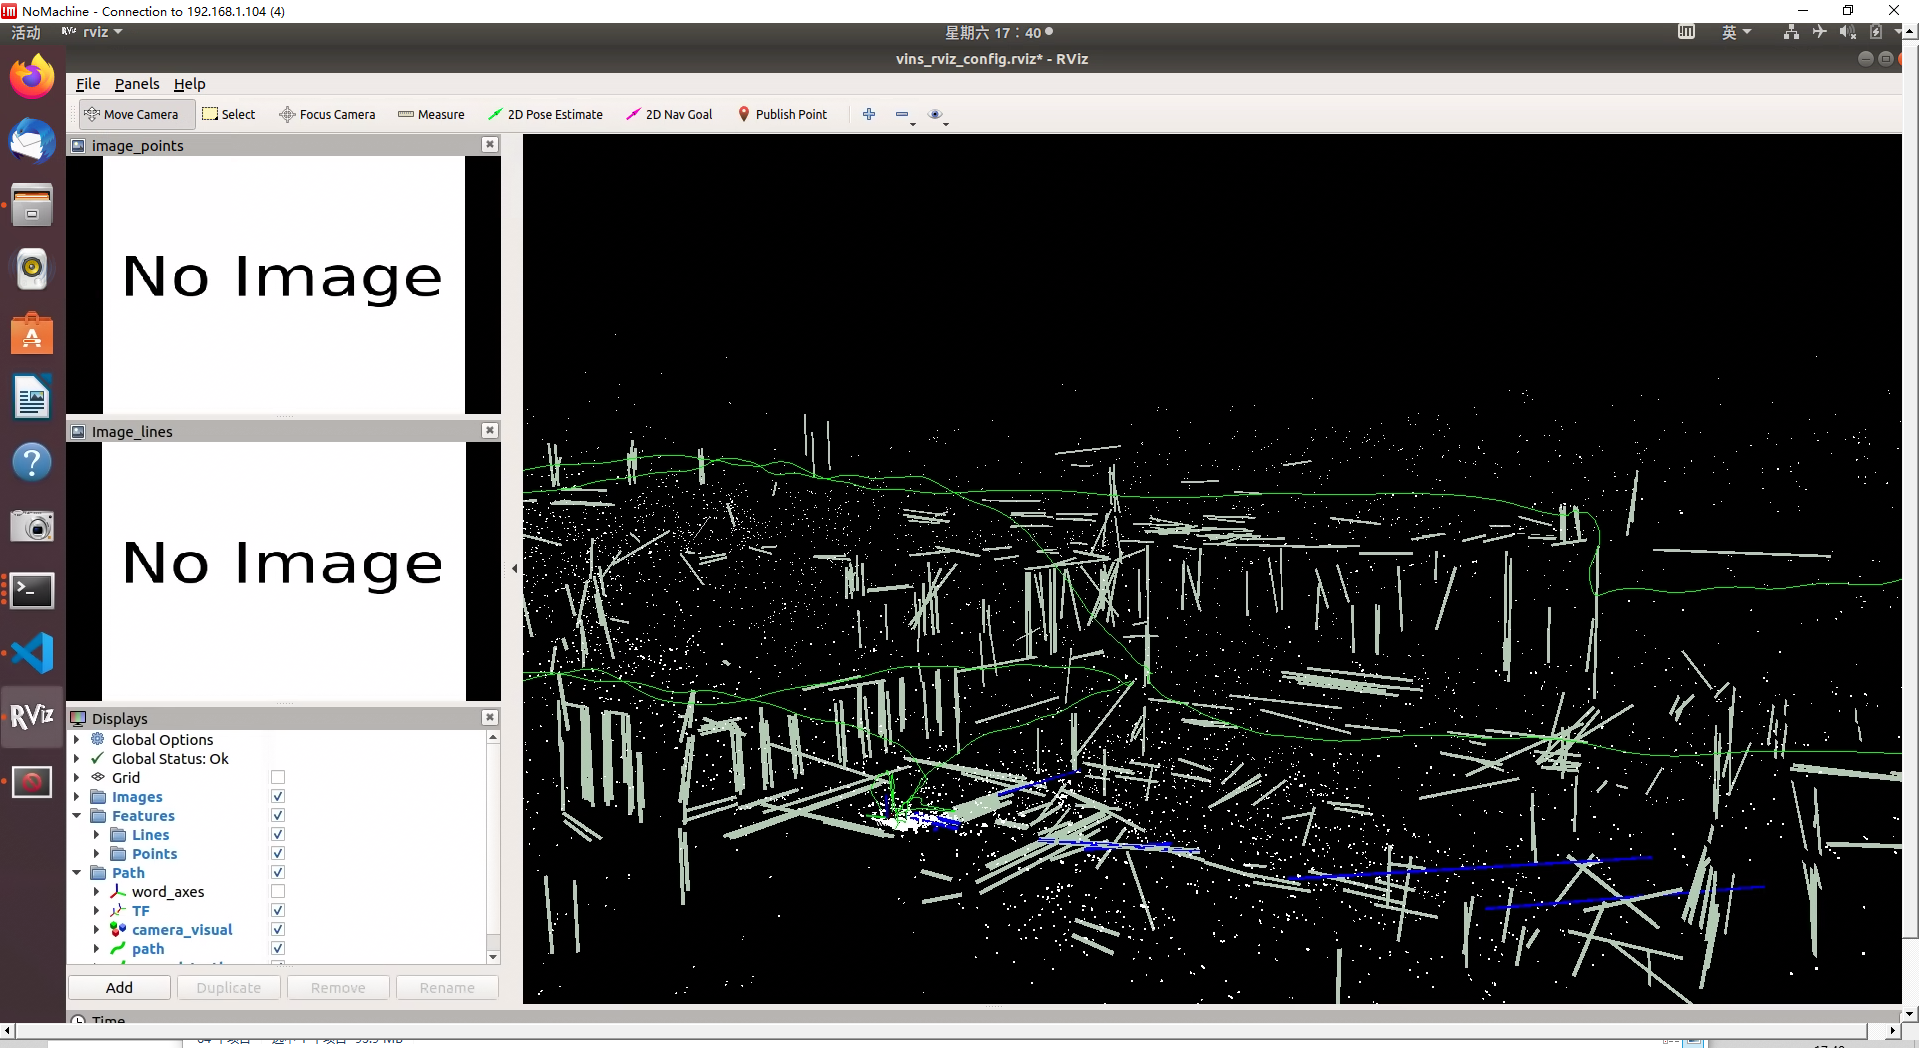Click the Image_lines panel title icon
The width and height of the screenshot is (1919, 1048).
(x=78, y=432)
